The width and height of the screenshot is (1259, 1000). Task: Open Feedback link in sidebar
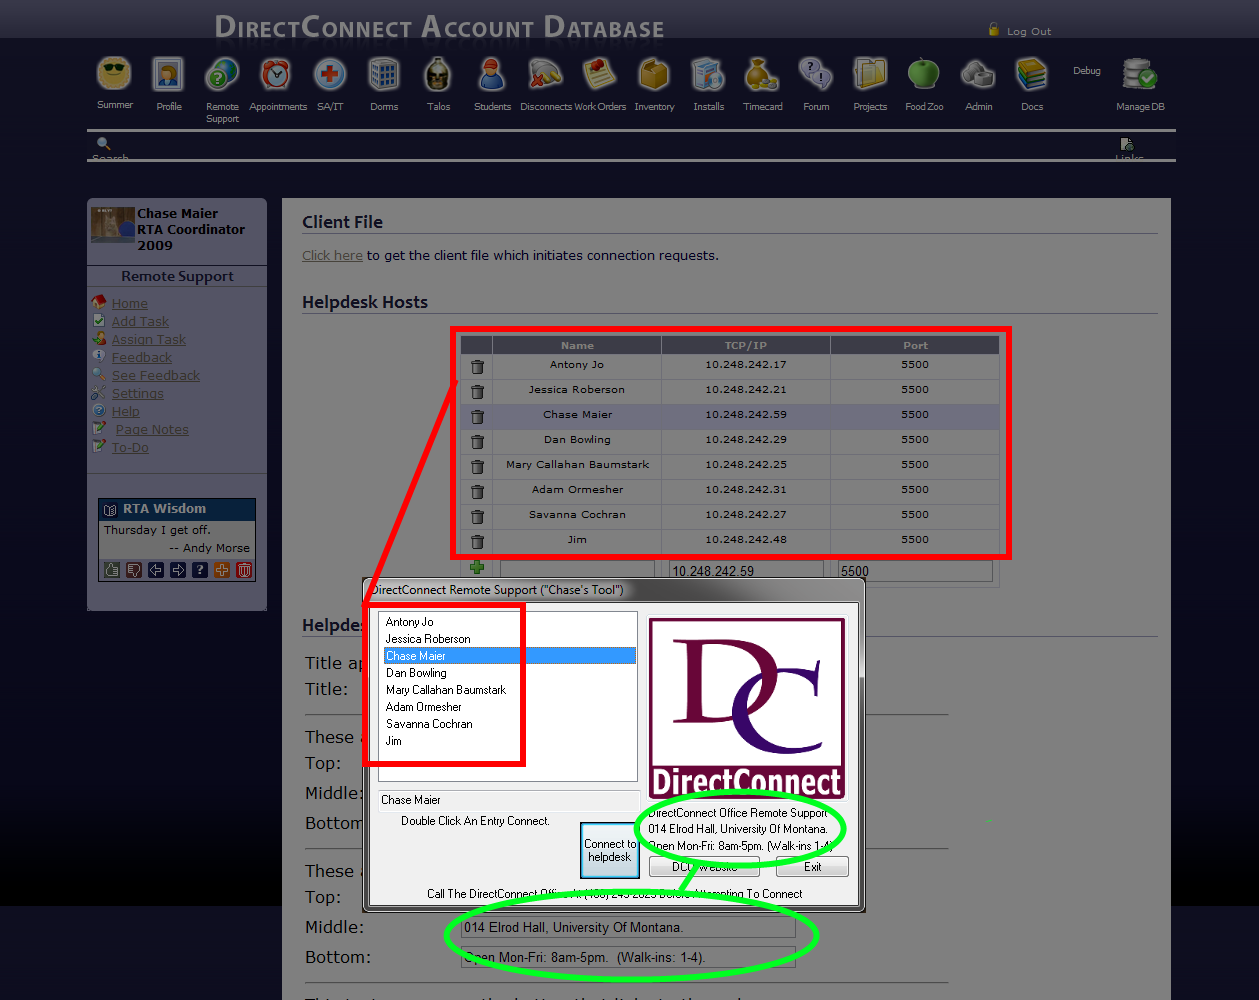[142, 358]
